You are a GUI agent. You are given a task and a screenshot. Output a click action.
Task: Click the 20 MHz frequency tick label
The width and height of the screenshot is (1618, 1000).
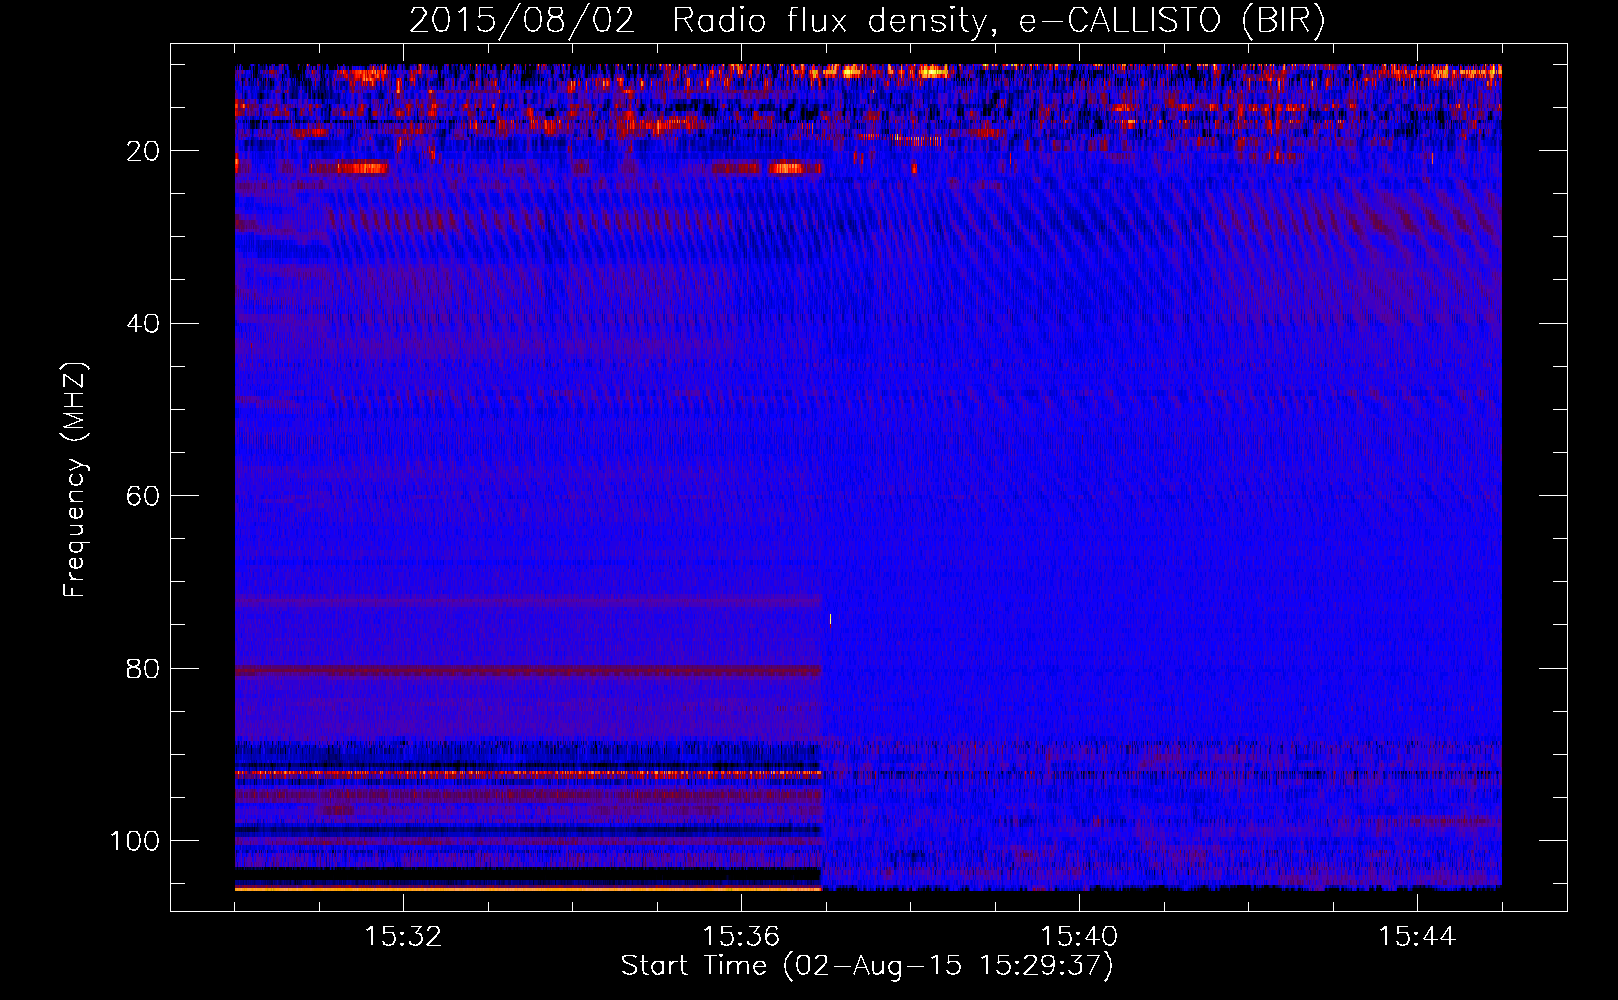[x=144, y=151]
